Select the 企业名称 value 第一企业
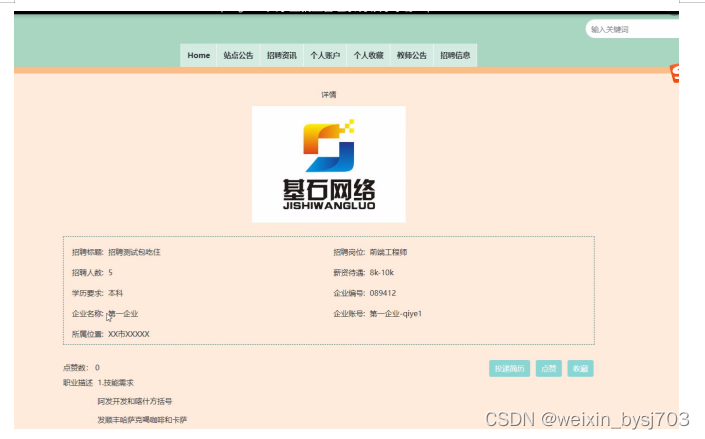 (123, 314)
